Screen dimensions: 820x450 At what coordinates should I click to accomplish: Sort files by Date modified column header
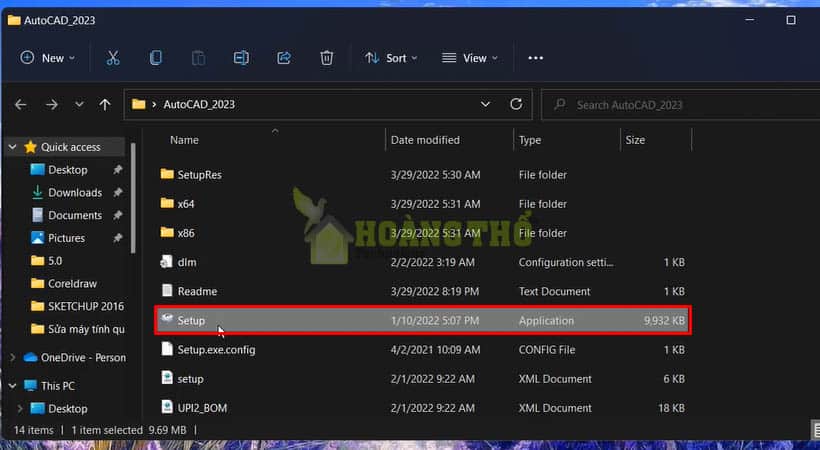coord(425,140)
